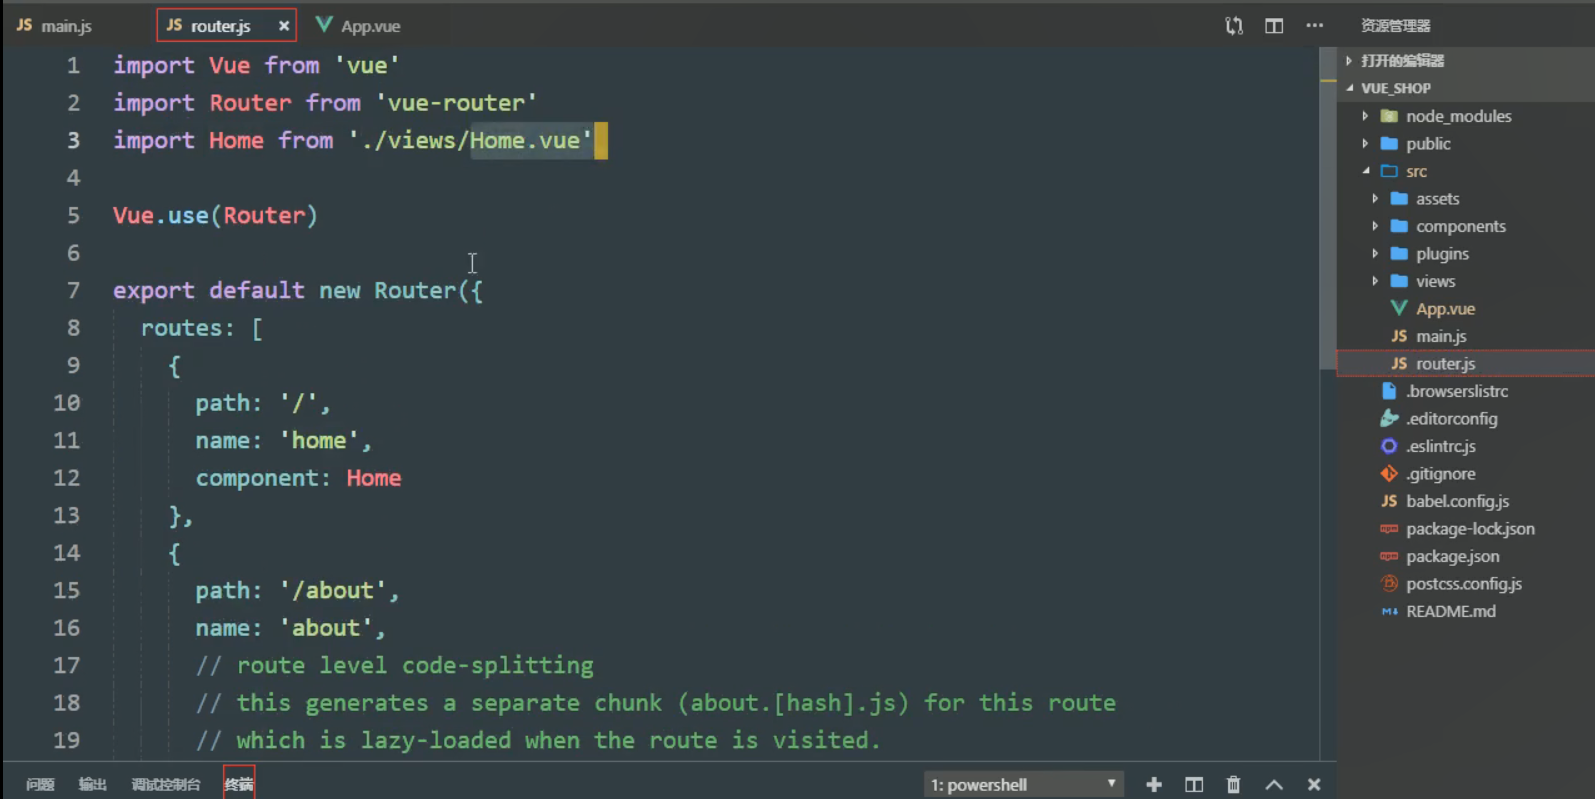Click the components folder icon
Screen dimensions: 1595x799
pos(1399,226)
